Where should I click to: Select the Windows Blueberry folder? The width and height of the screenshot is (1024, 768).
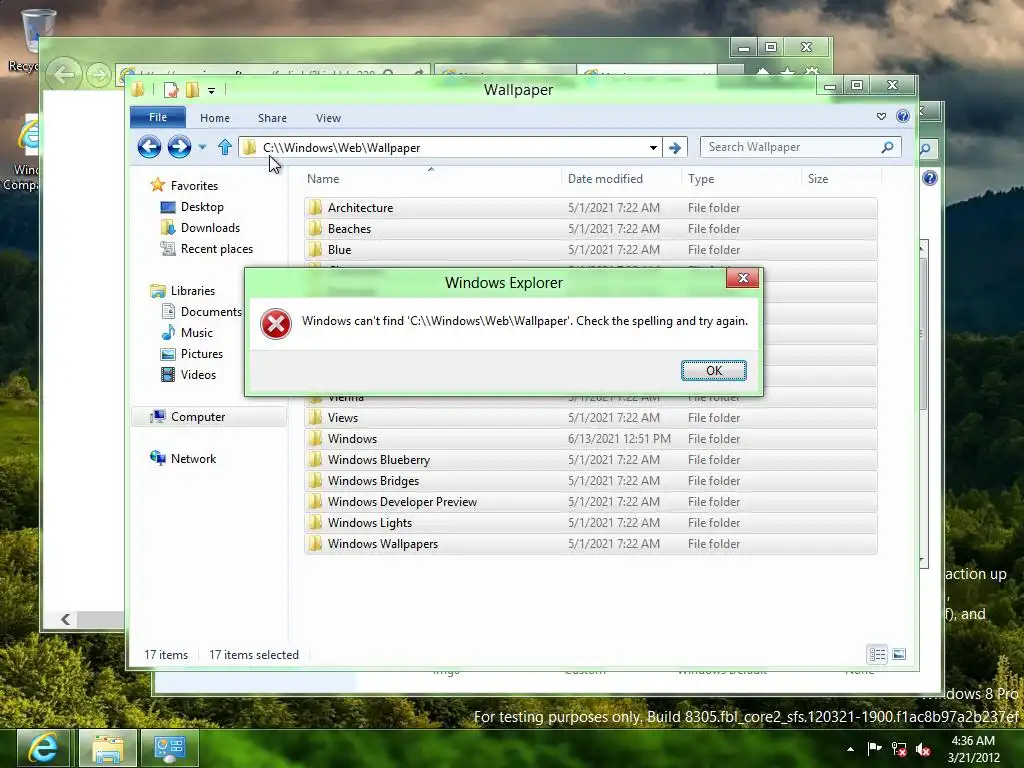pyautogui.click(x=590, y=460)
